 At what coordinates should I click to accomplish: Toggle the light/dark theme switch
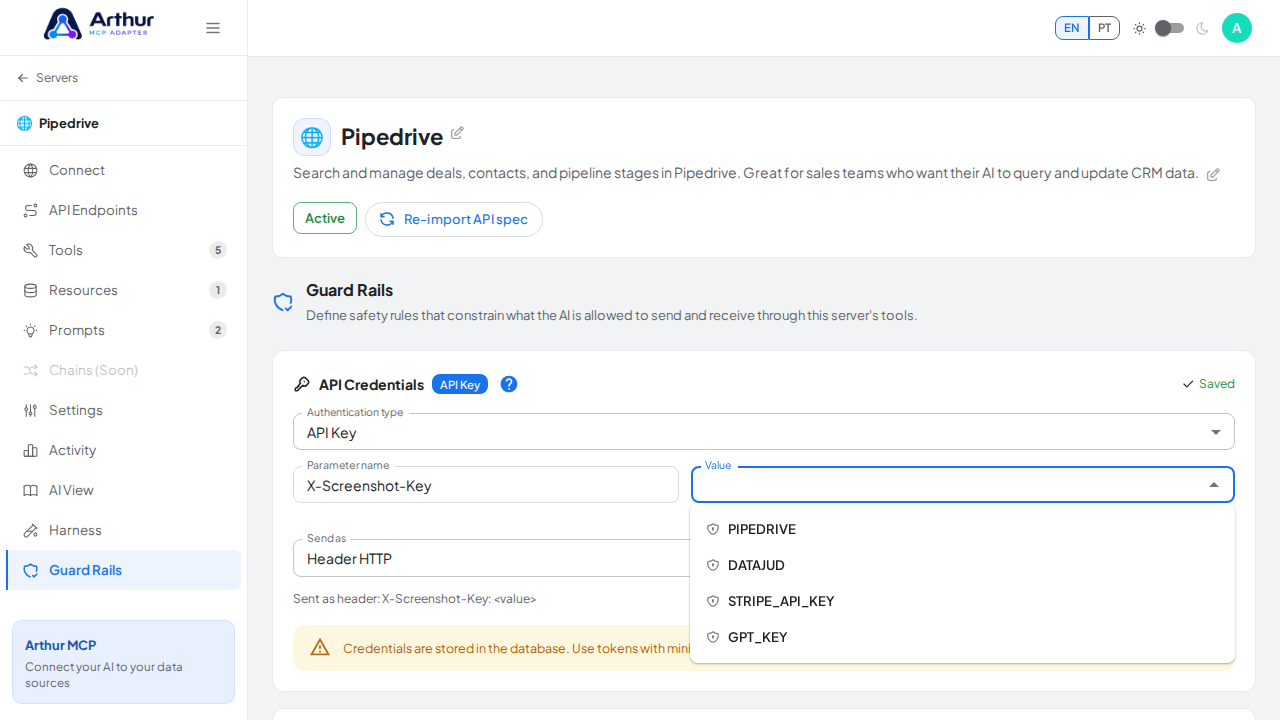point(1170,28)
